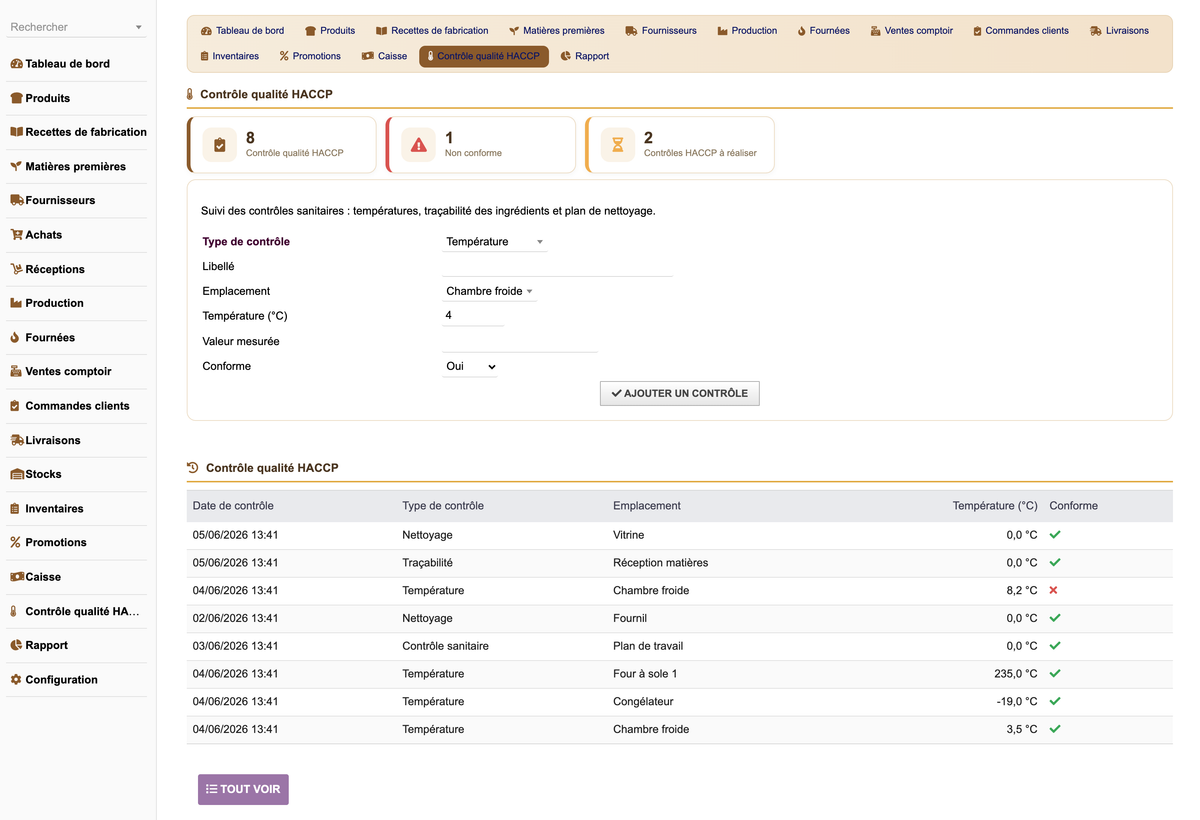Click the Fournées flame icon in sidebar
Image resolution: width=1200 pixels, height=820 pixels.
15,338
